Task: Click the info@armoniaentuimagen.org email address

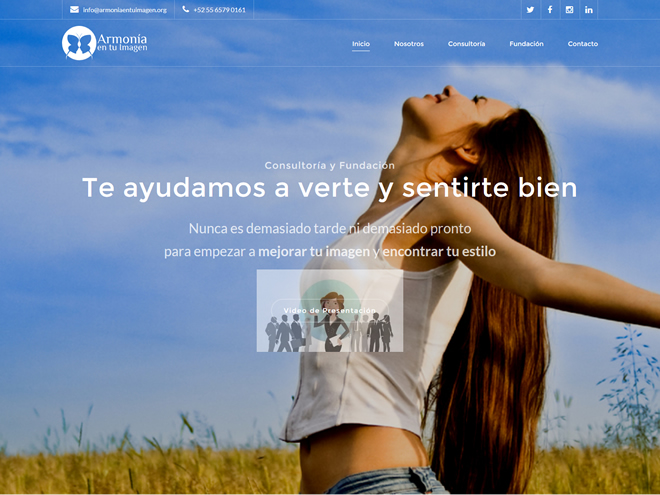Action: (x=124, y=10)
